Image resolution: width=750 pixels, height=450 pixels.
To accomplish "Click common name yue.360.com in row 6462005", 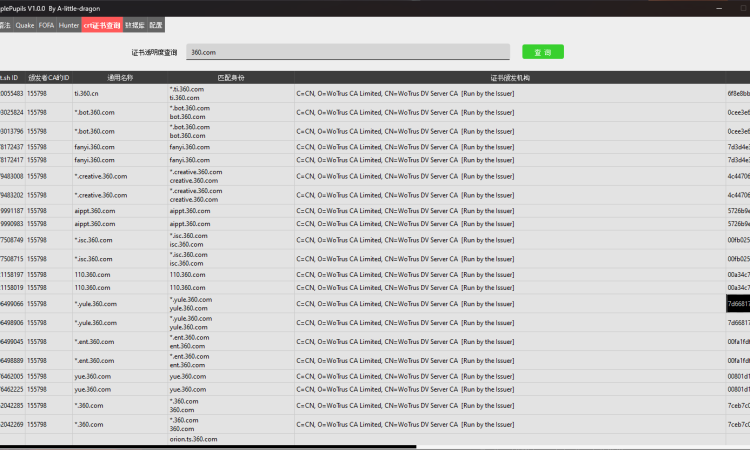I will tap(120, 376).
